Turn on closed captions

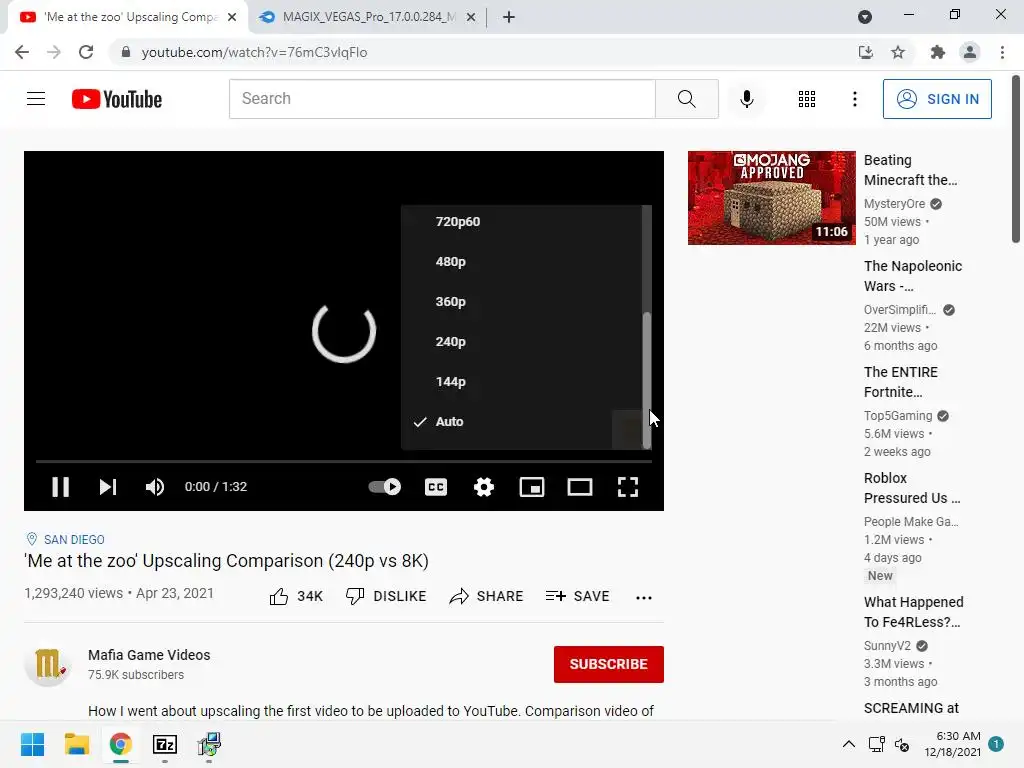436,487
